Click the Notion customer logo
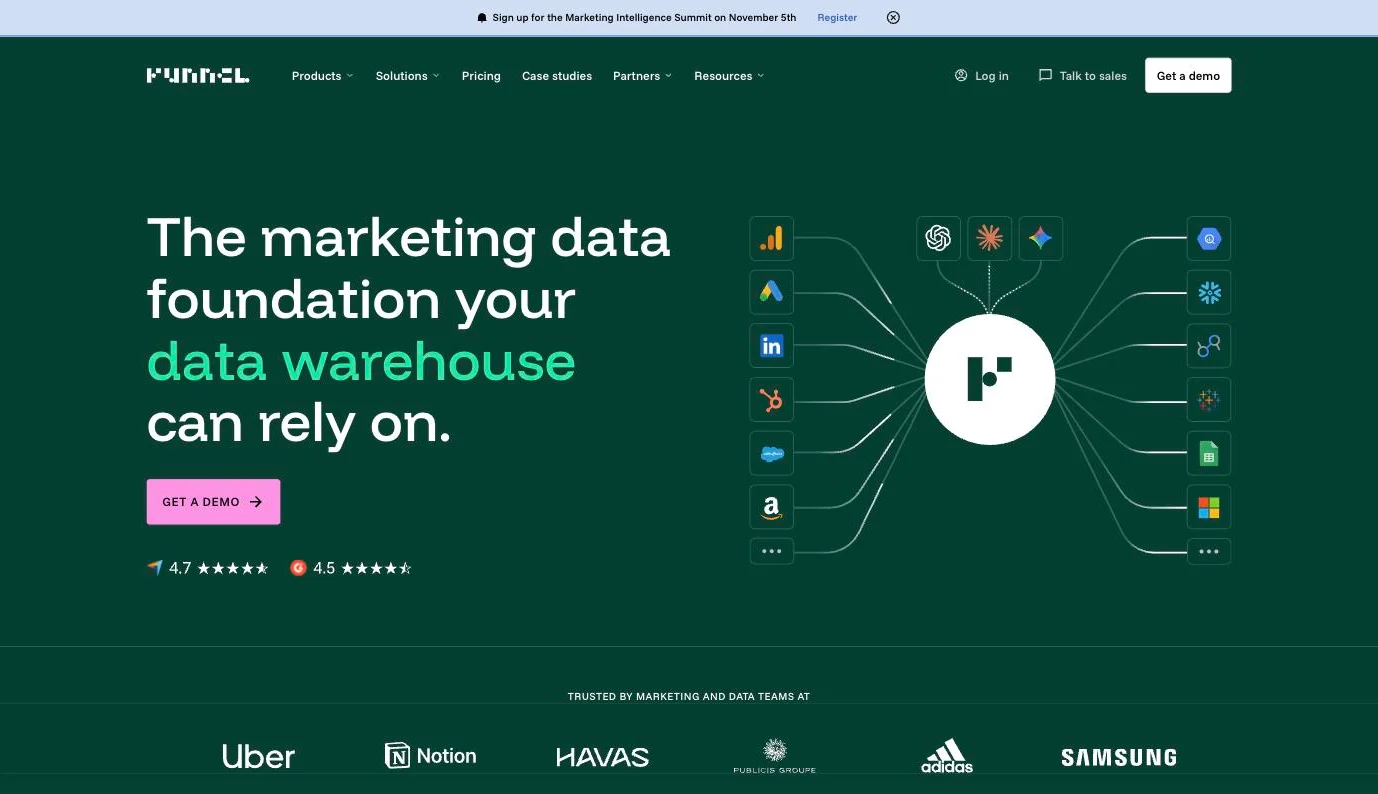1378x794 pixels. coord(431,756)
